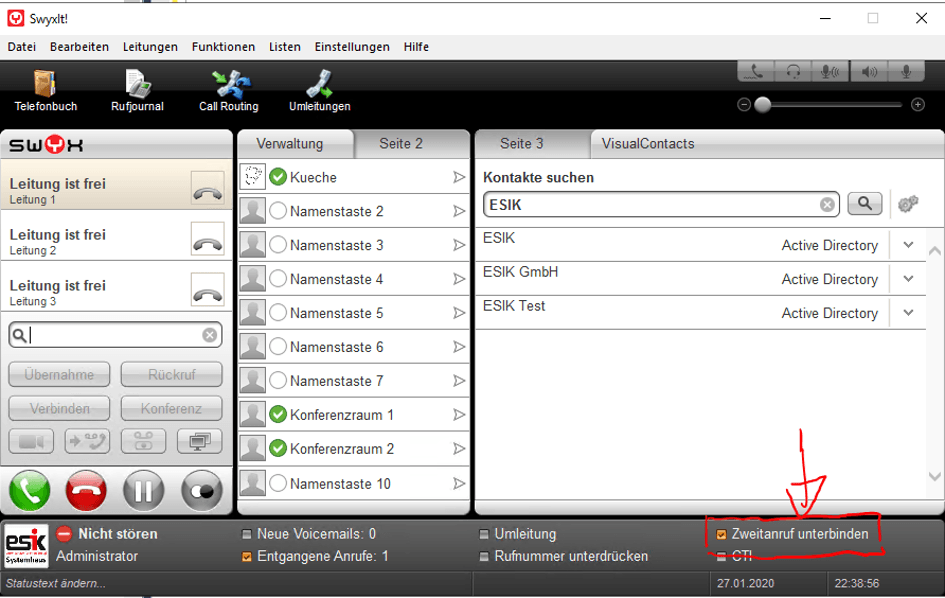Click the voicemail tape button
Image resolution: width=945 pixels, height=598 pixels.
click(x=143, y=441)
